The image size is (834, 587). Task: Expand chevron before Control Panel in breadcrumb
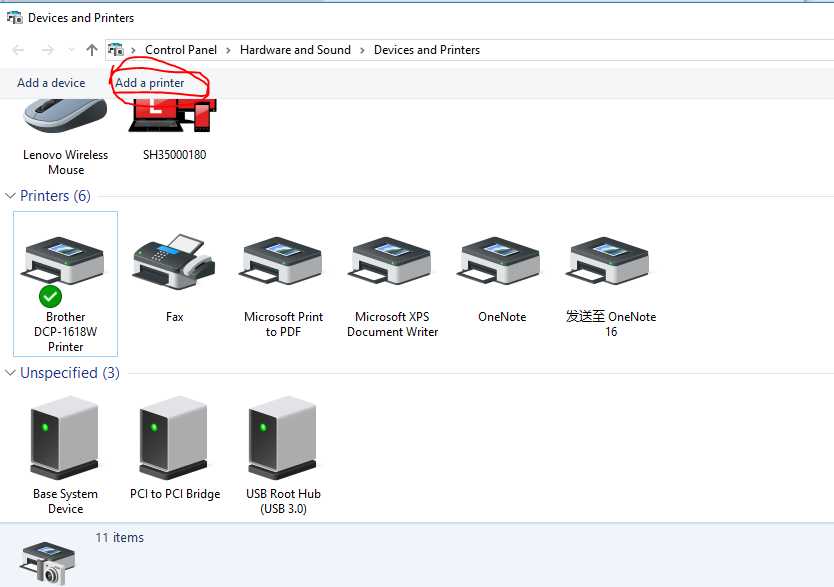click(x=133, y=51)
